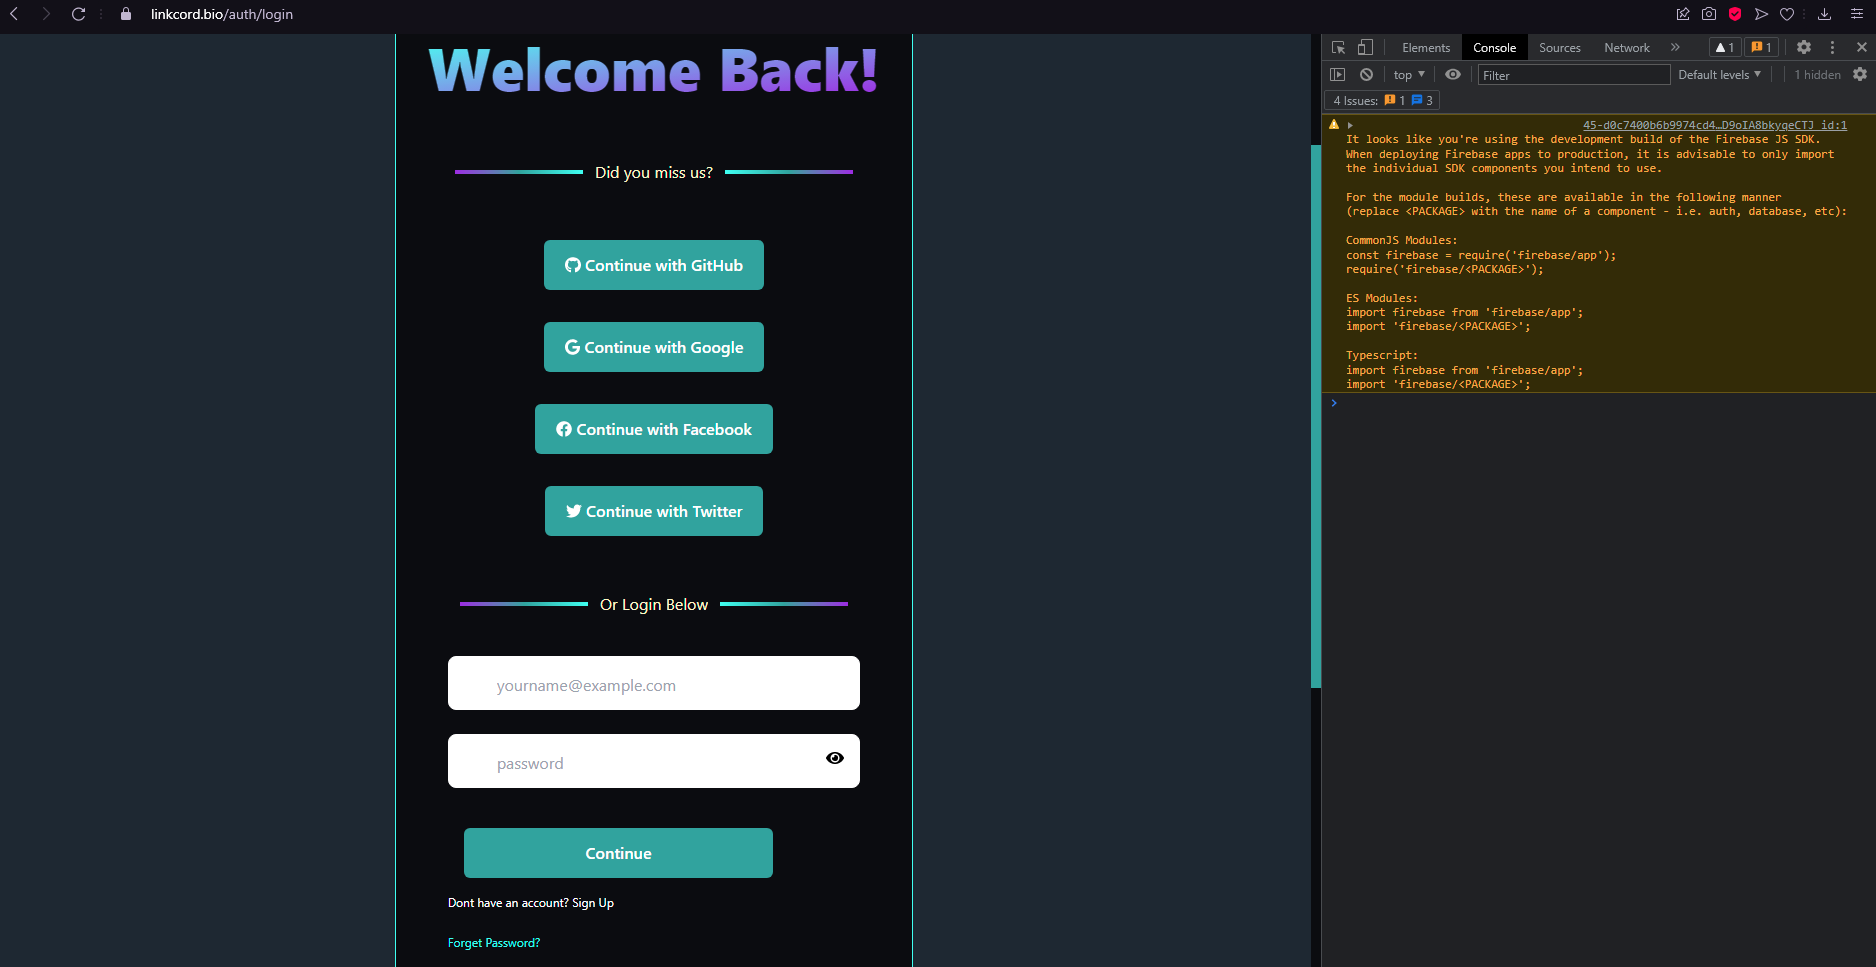Open the browser downloads icon
1876x967 pixels.
pyautogui.click(x=1824, y=14)
